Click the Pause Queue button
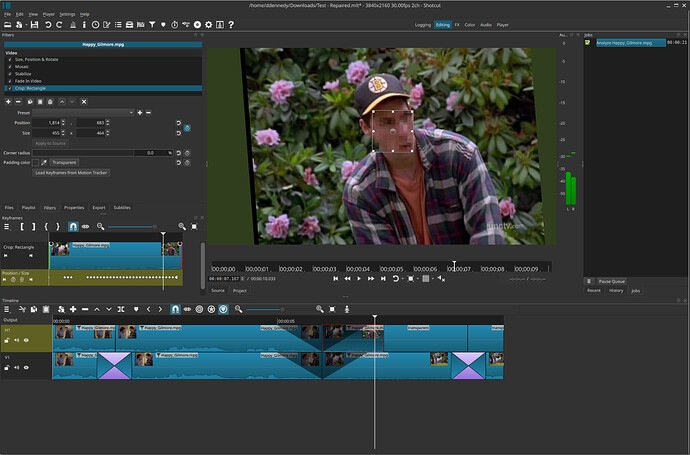This screenshot has width=690, height=455. (x=612, y=281)
